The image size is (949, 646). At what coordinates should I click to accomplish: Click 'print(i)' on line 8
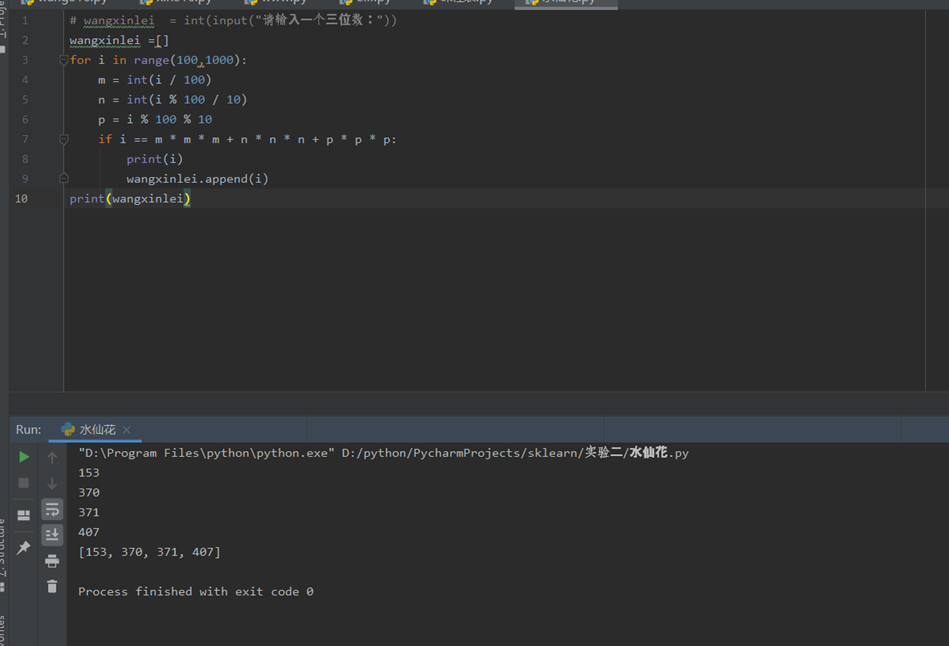[x=154, y=159]
